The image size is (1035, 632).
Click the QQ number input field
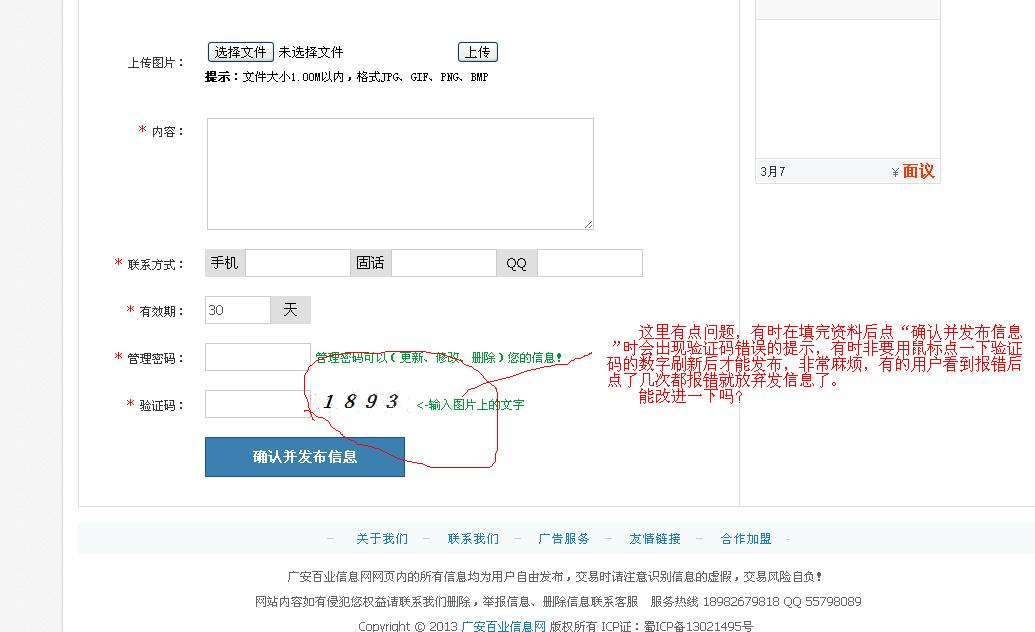(589, 263)
